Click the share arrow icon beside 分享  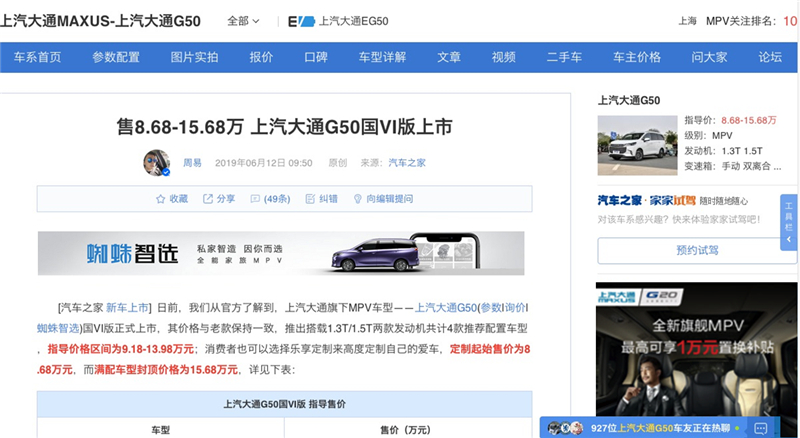(x=208, y=199)
